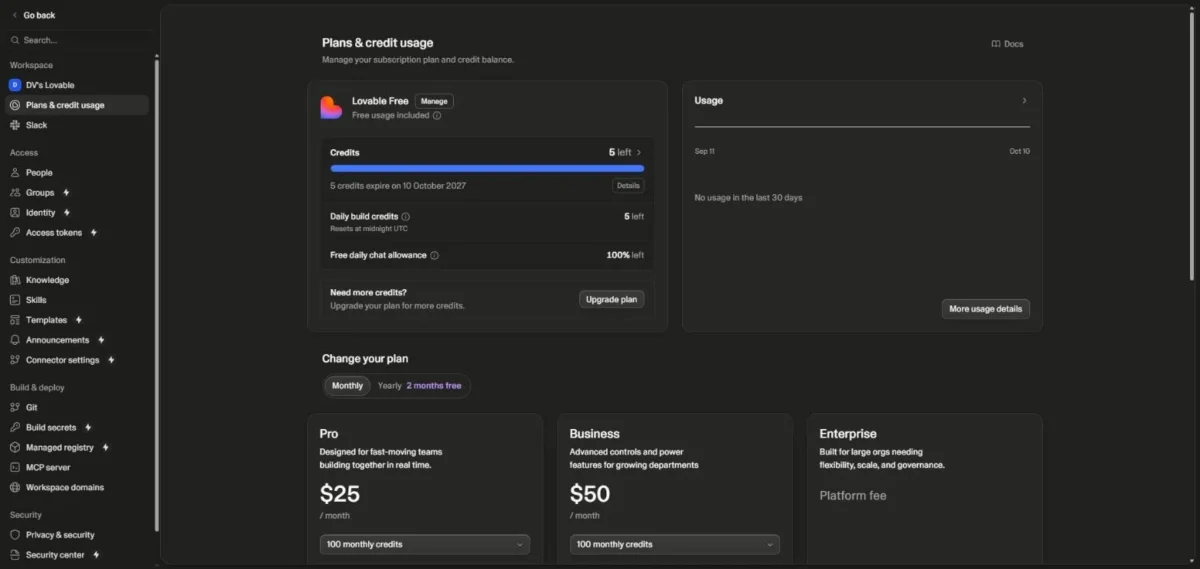1200x569 pixels.
Task: Click the $25 Pro plan price
Action: tap(340, 494)
